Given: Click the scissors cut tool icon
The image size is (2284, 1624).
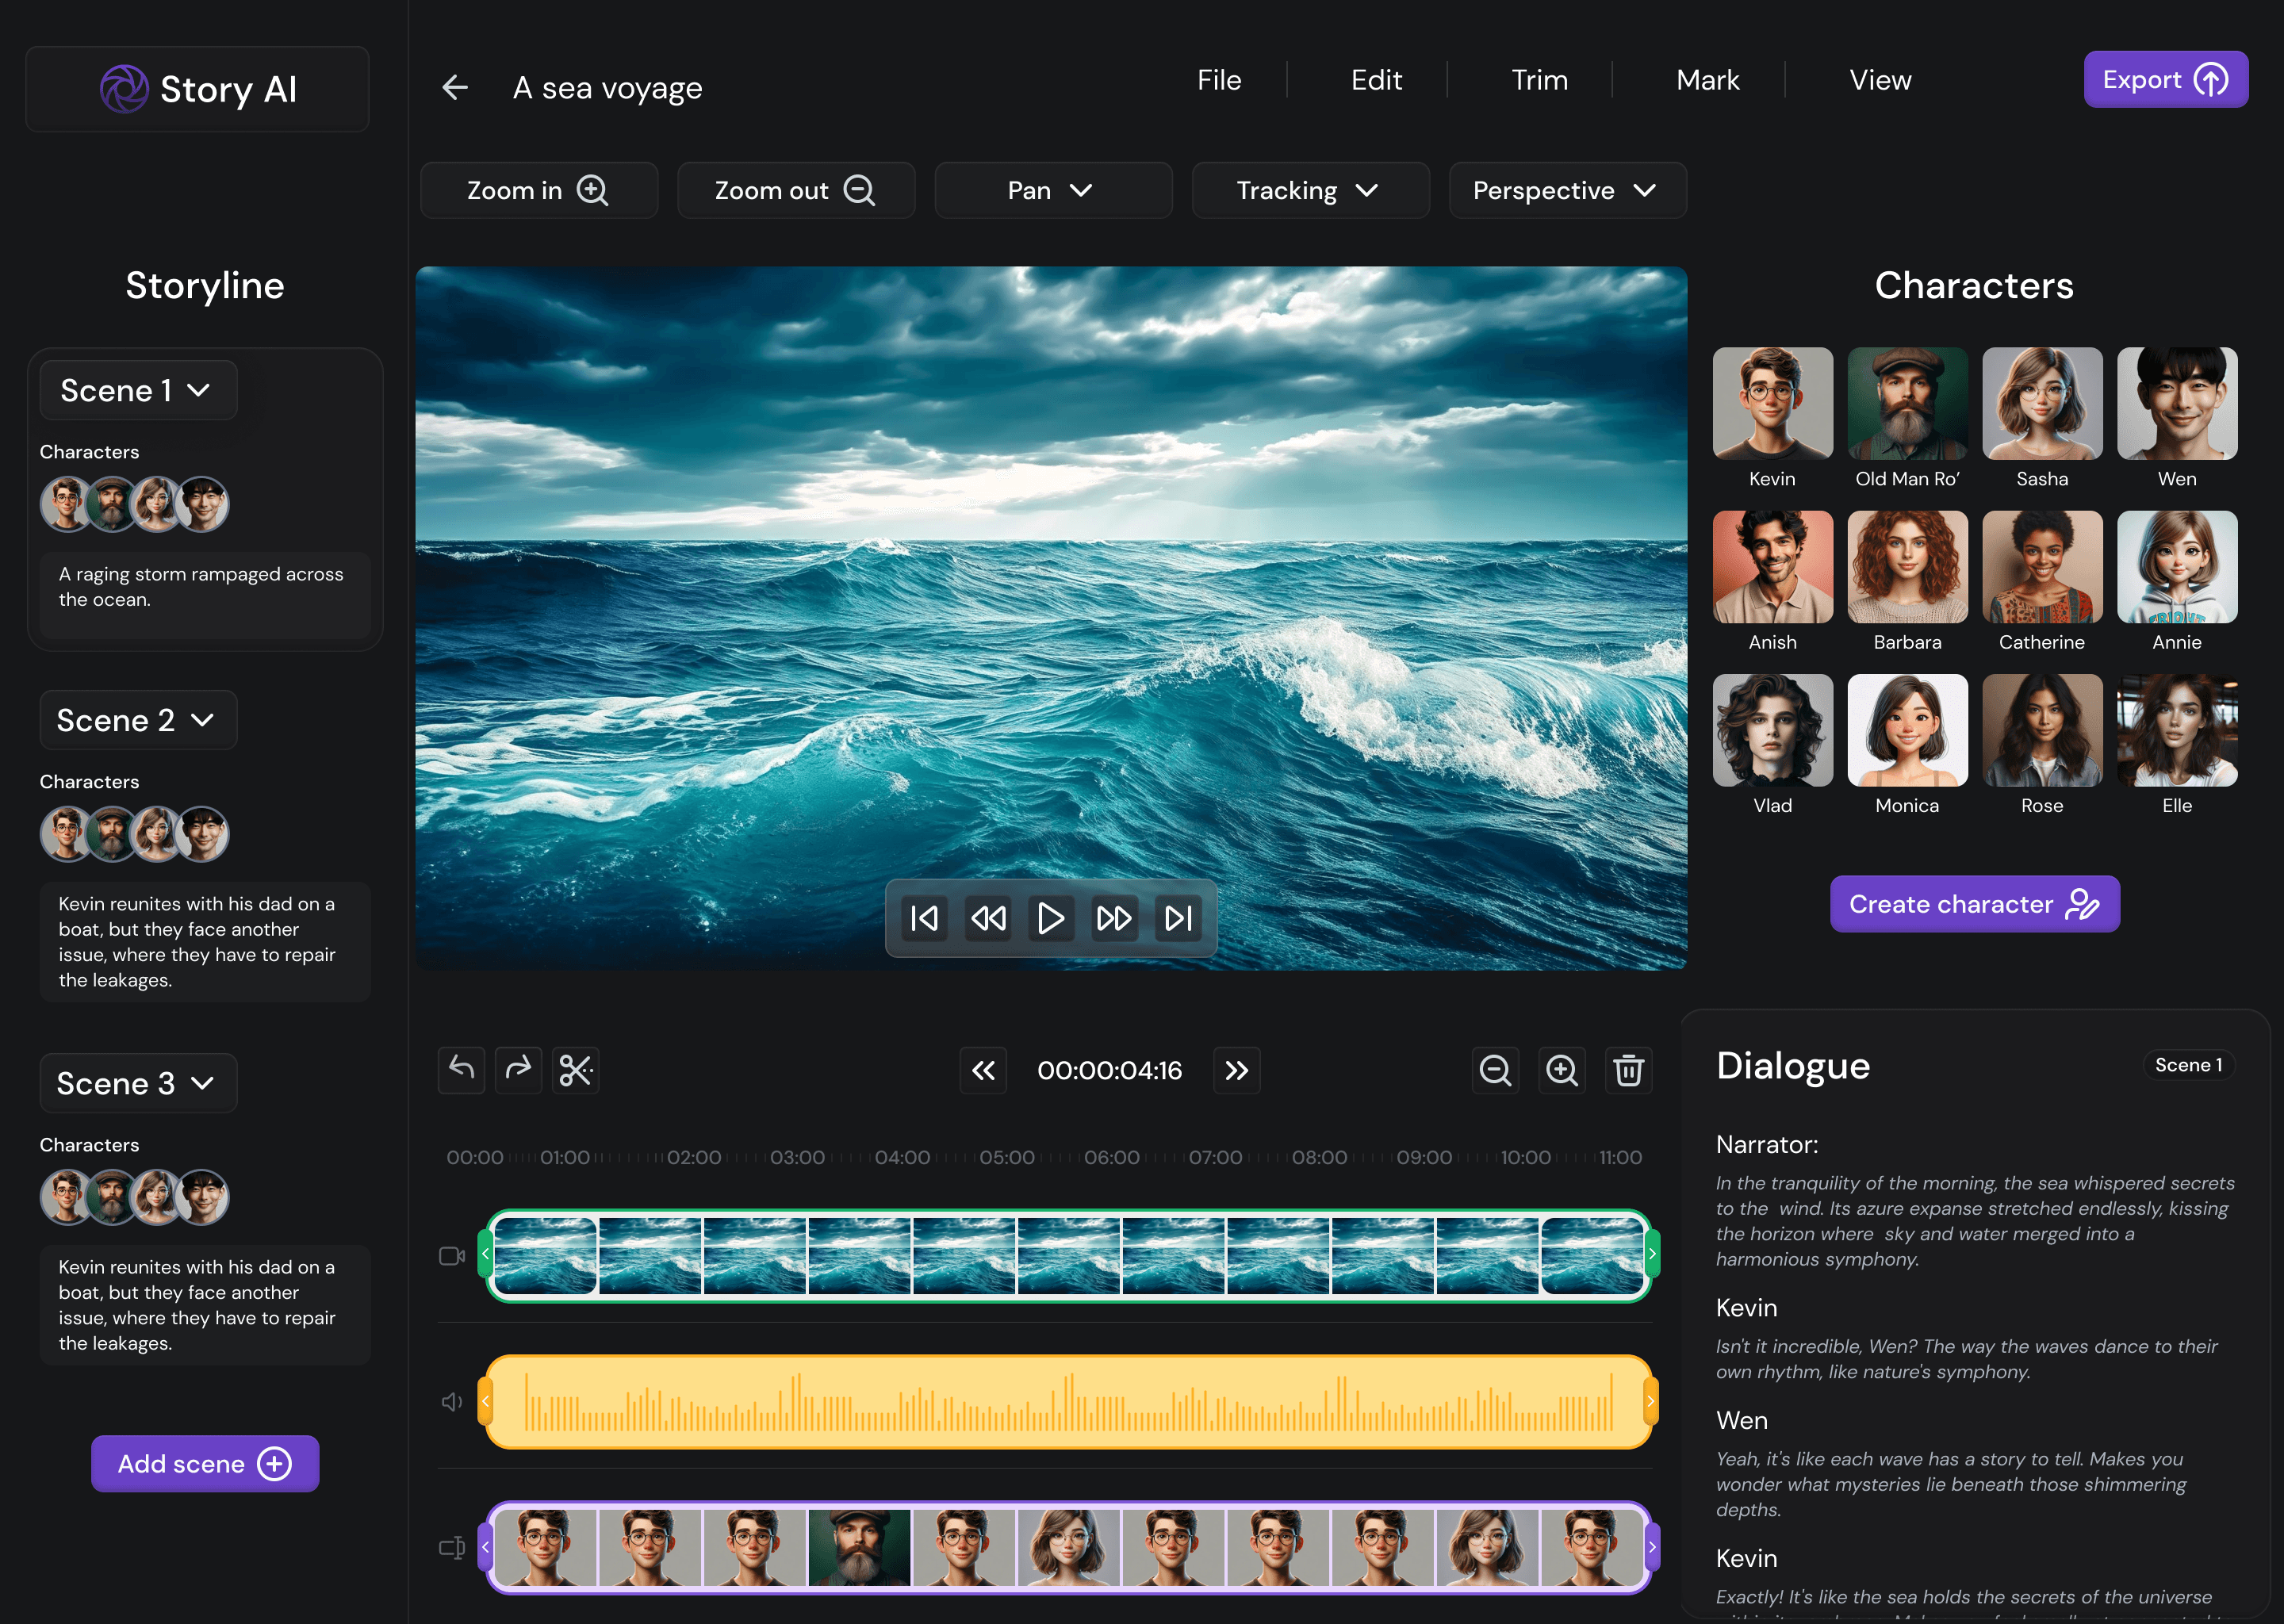Looking at the screenshot, I should 575,1070.
